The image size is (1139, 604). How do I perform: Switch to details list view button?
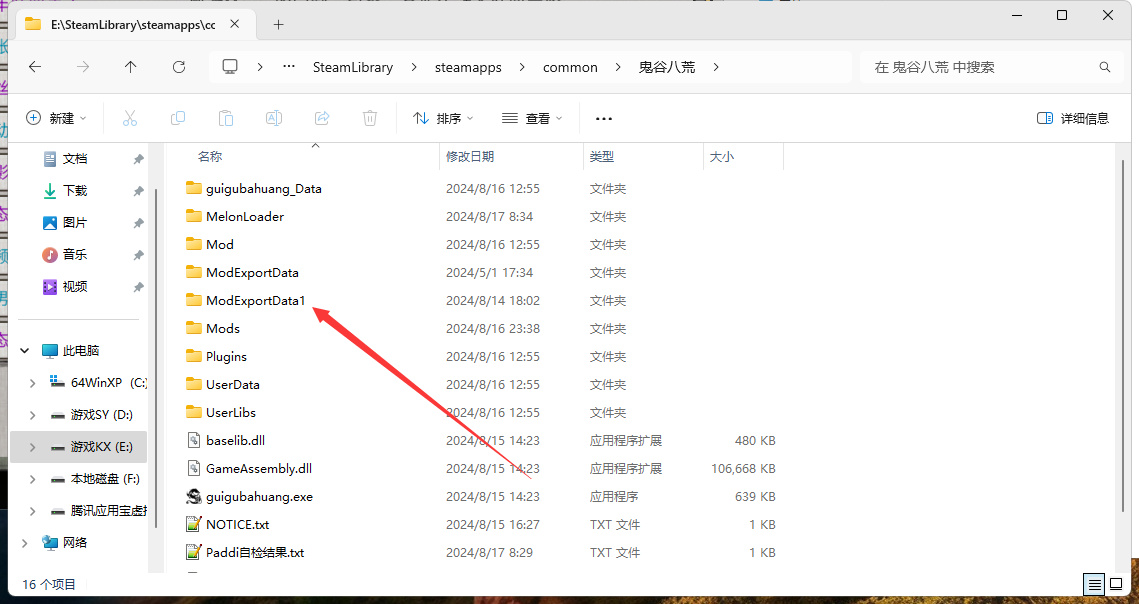1093,584
